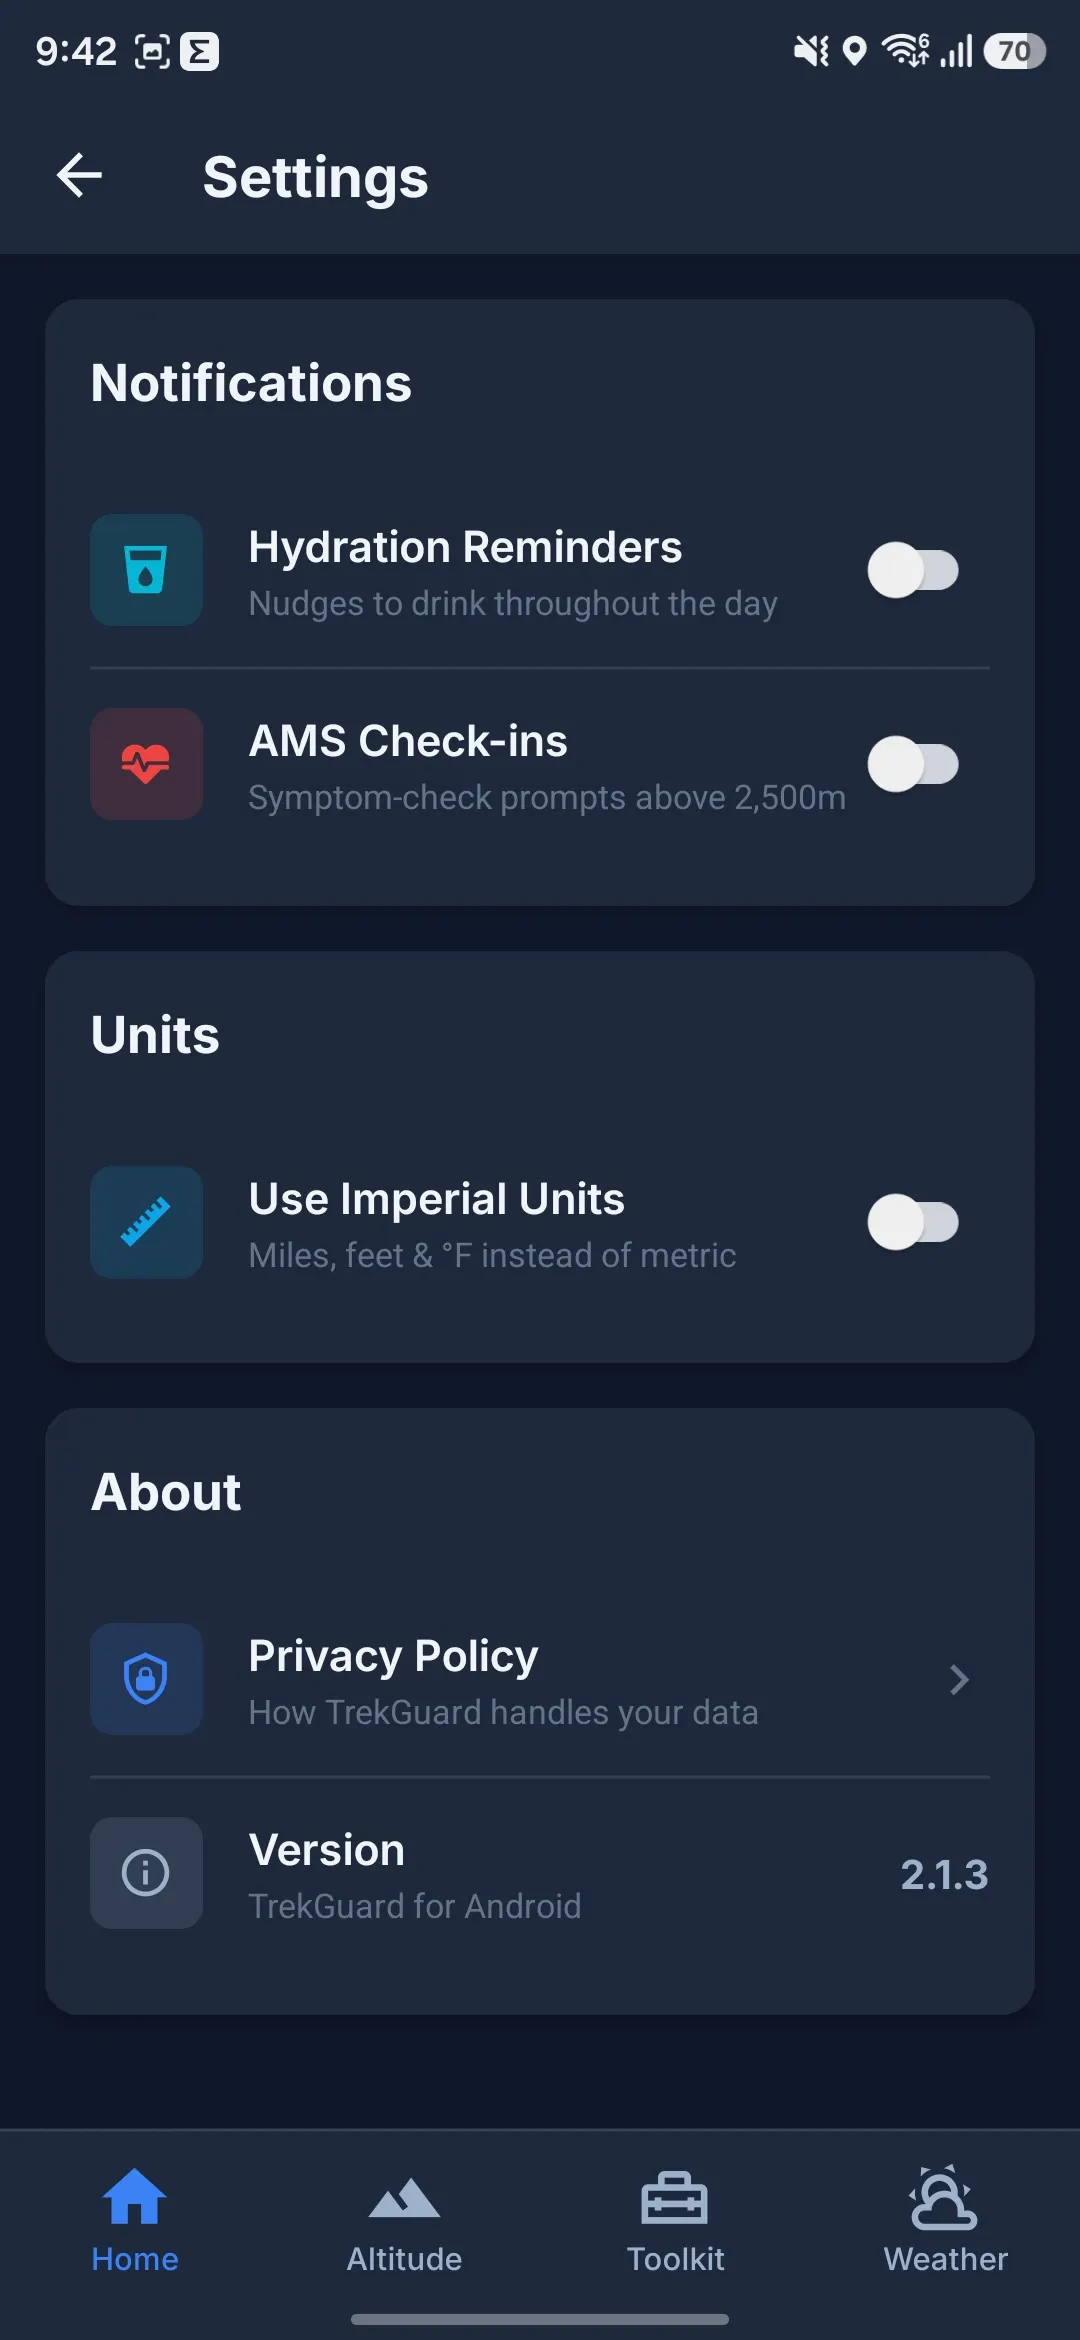1080x2340 pixels.
Task: Open the Privacy Policy entry
Action: (x=540, y=1679)
